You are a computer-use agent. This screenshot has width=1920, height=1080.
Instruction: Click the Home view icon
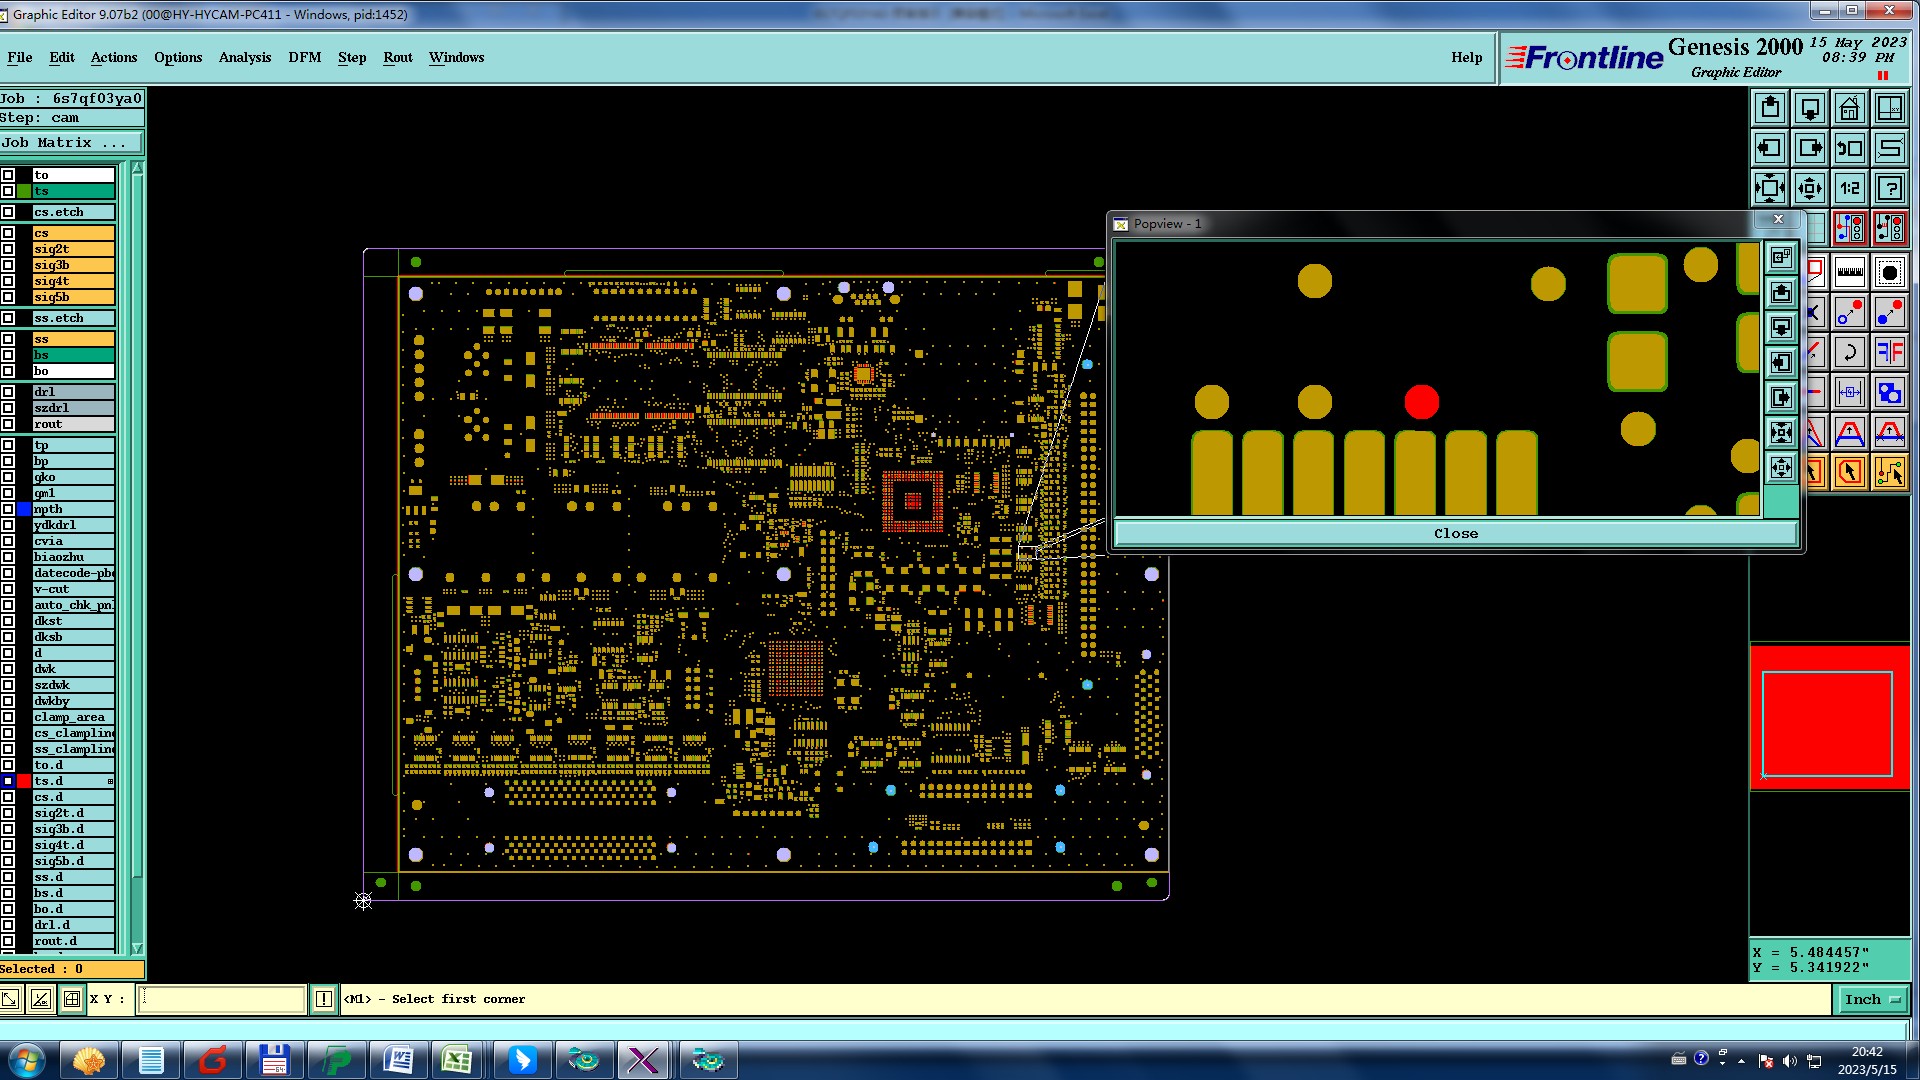1849,108
